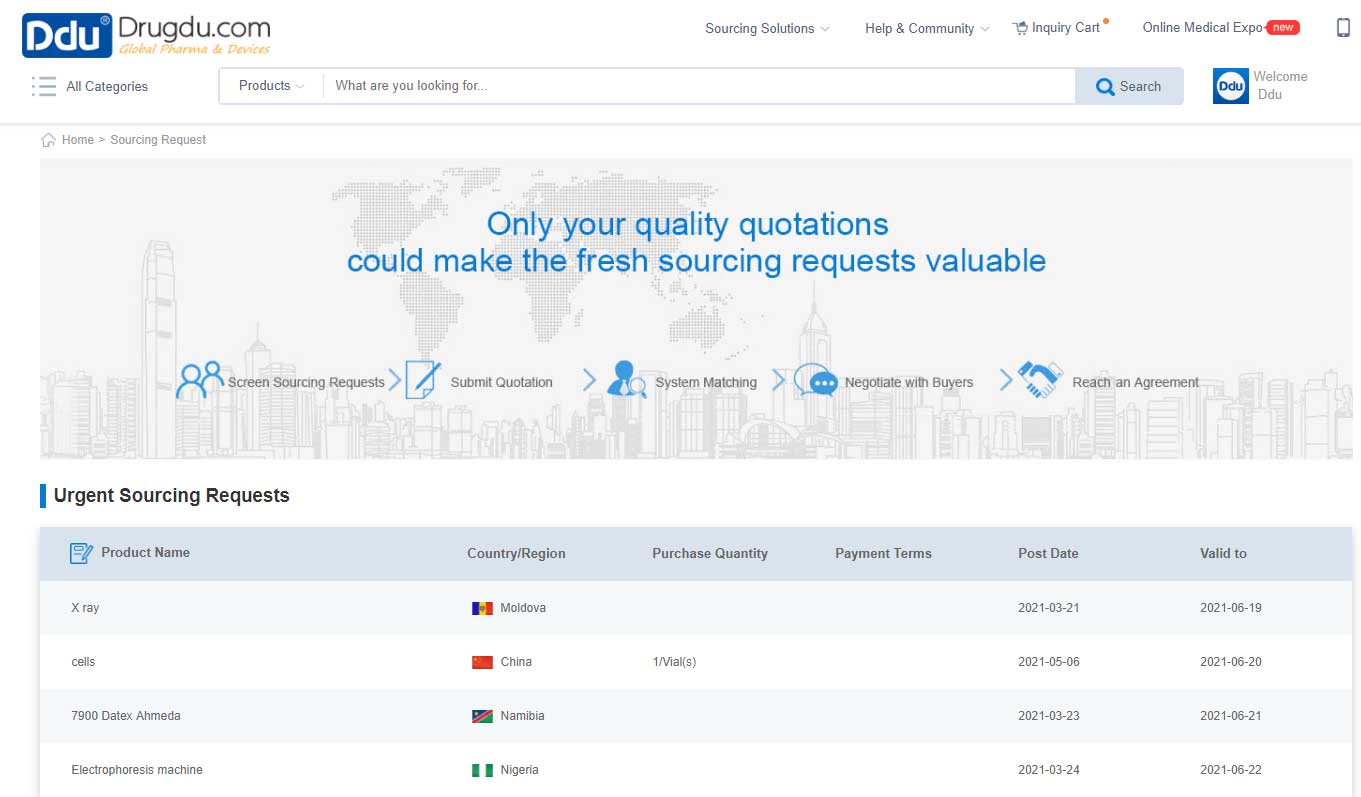Click the Submit Quotation pencil icon
Image resolution: width=1361 pixels, height=797 pixels.
point(423,381)
